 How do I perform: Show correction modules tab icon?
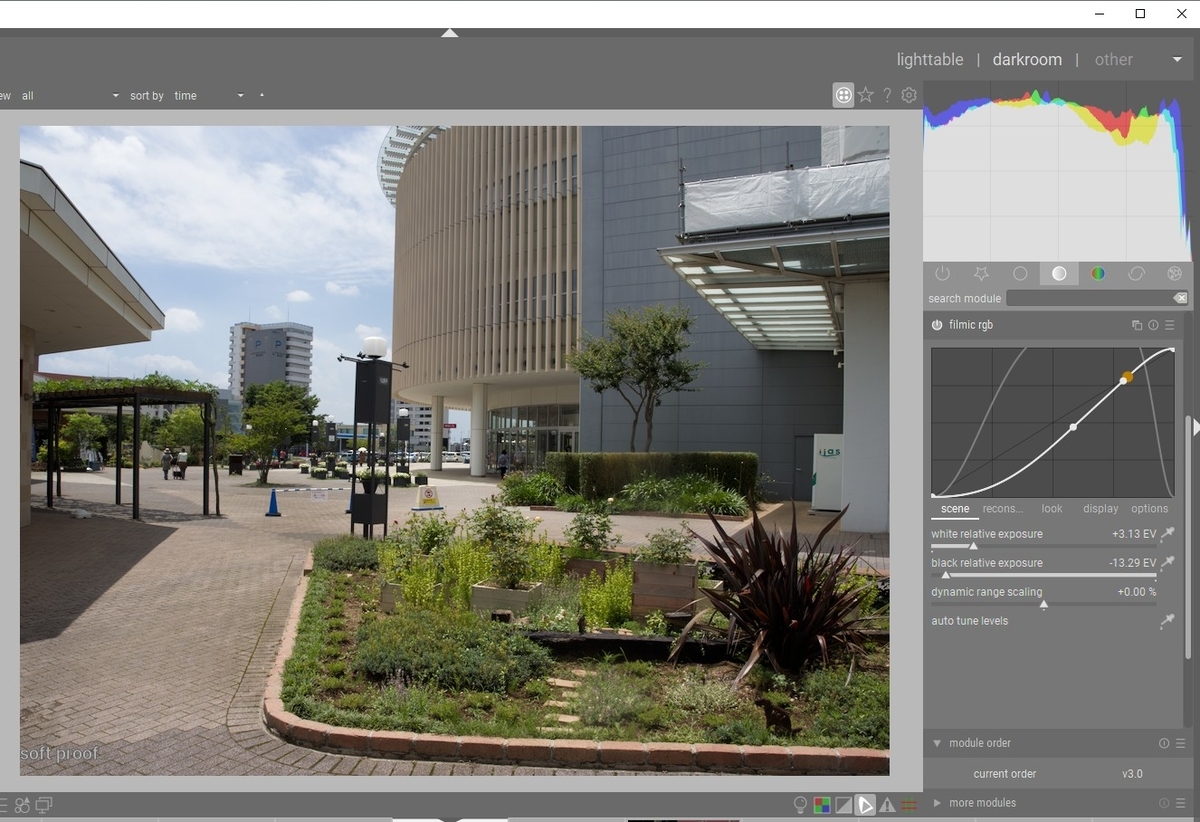pos(1137,273)
